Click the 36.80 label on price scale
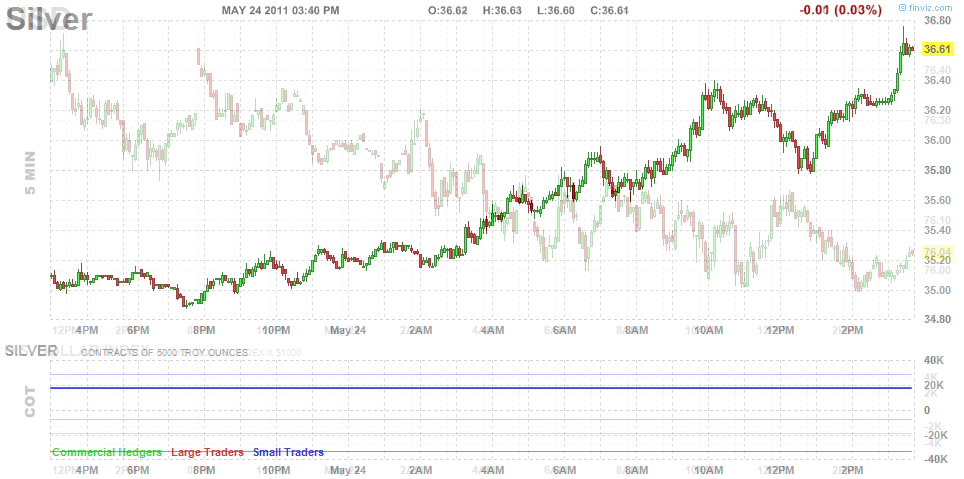Viewport: 964px width, 479px height. 937,20
